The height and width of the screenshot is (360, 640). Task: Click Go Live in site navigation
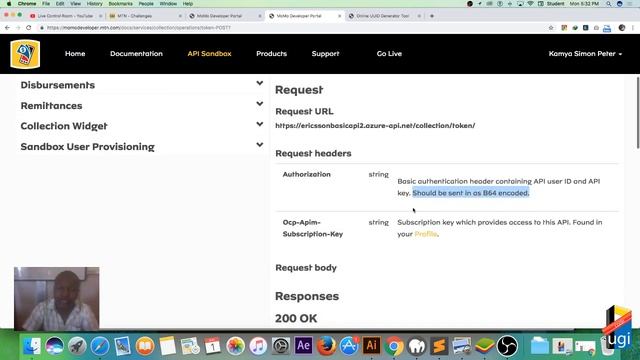pos(389,53)
